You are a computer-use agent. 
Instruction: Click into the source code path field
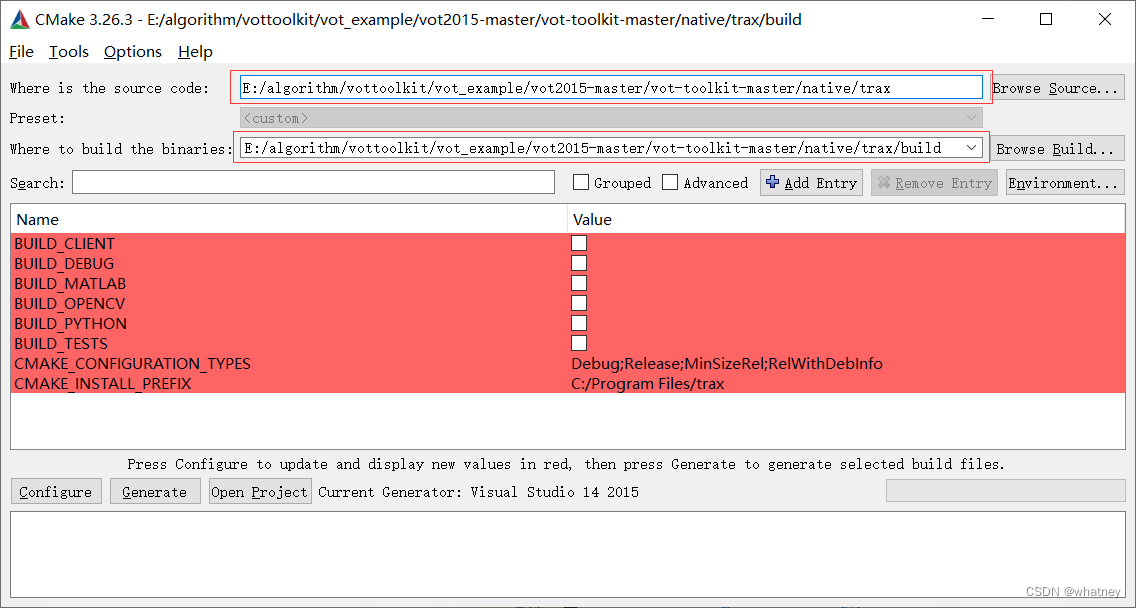point(611,88)
